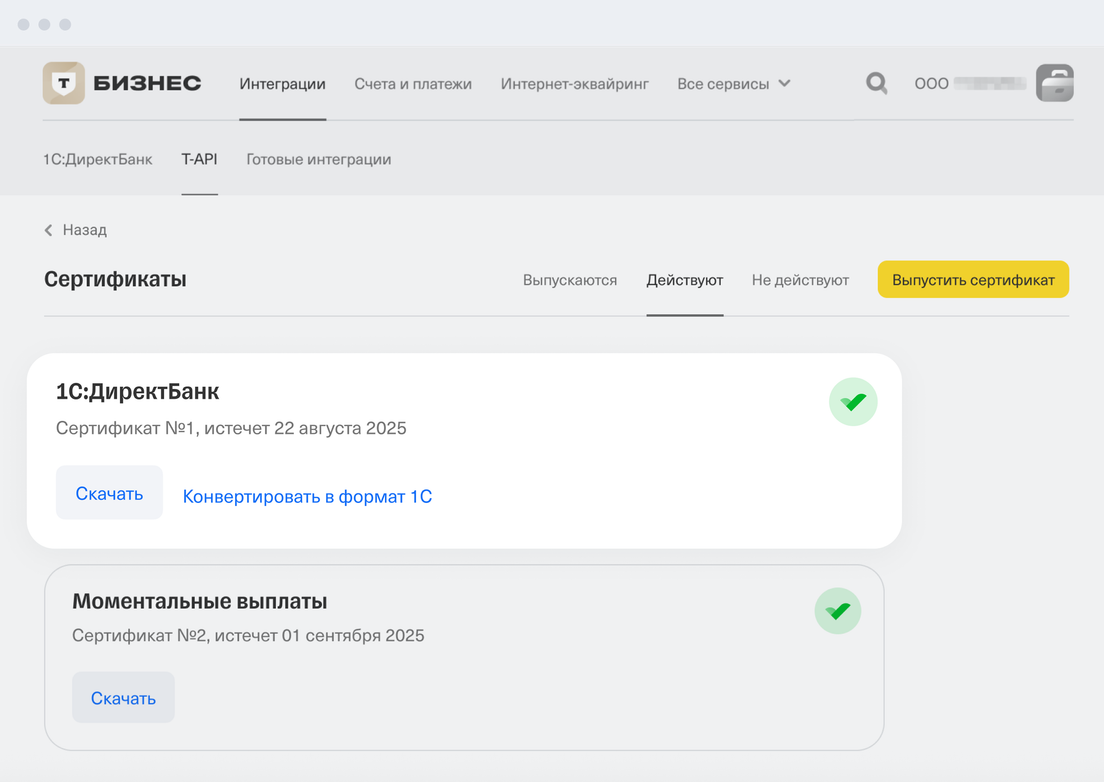This screenshot has width=1104, height=782.
Task: Expand the Все сервисы dropdown
Action: 733,84
